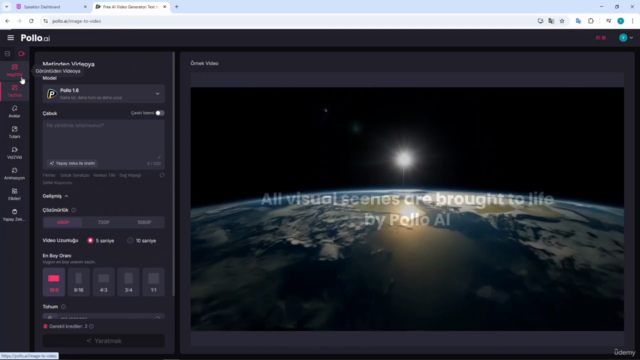Click the browser address bar URL
This screenshot has width=640, height=360.
(76, 21)
